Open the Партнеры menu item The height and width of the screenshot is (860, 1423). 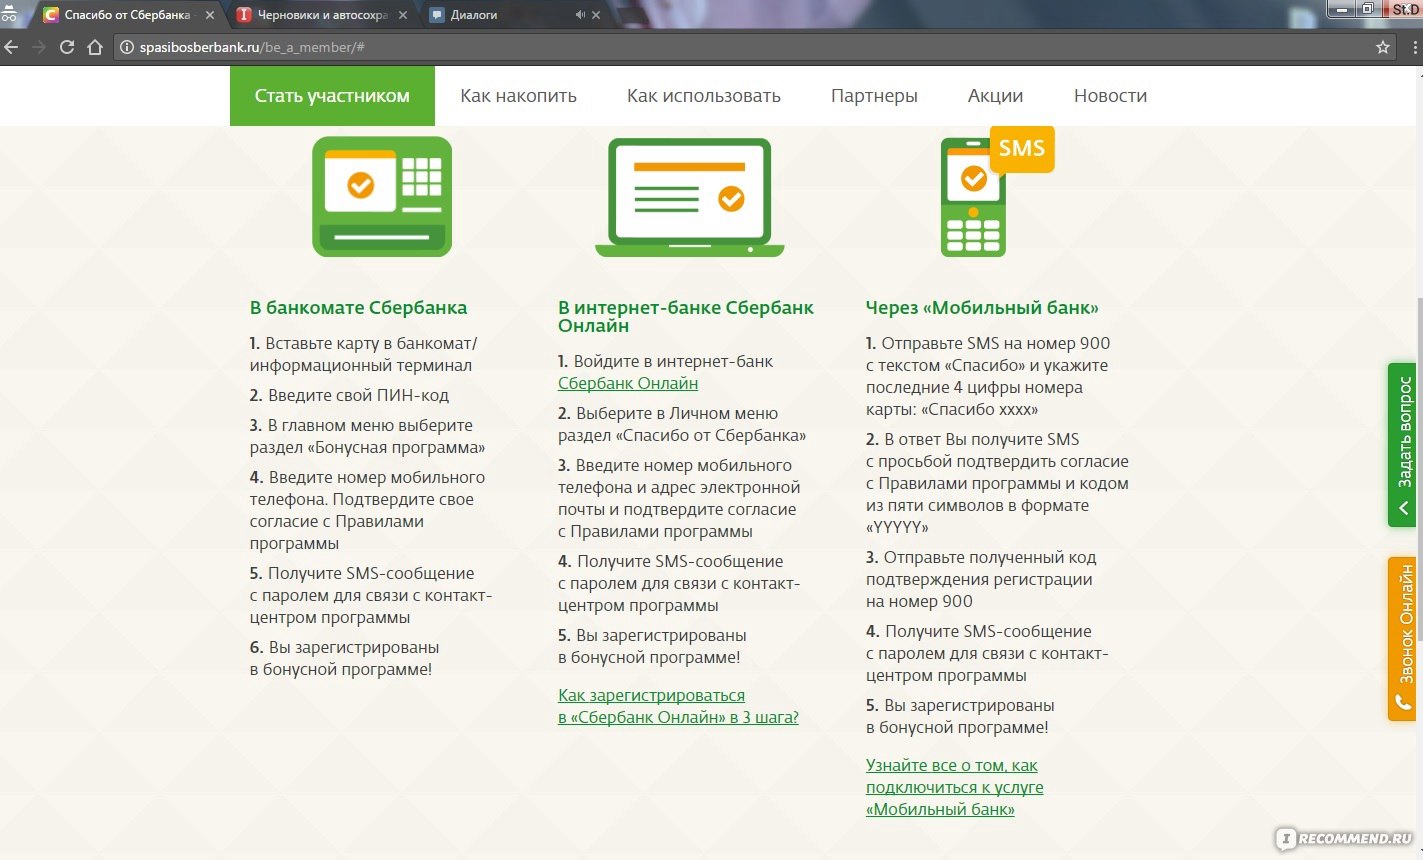tap(874, 96)
